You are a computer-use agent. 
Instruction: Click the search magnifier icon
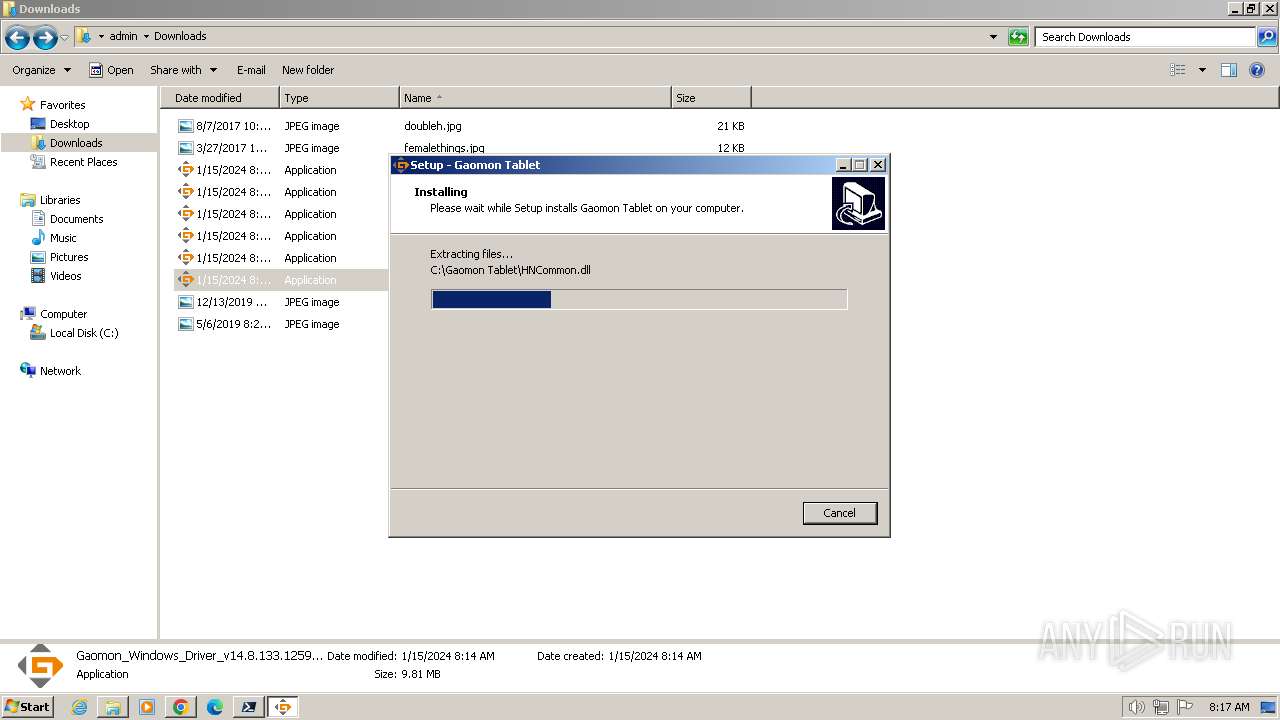tap(1267, 37)
